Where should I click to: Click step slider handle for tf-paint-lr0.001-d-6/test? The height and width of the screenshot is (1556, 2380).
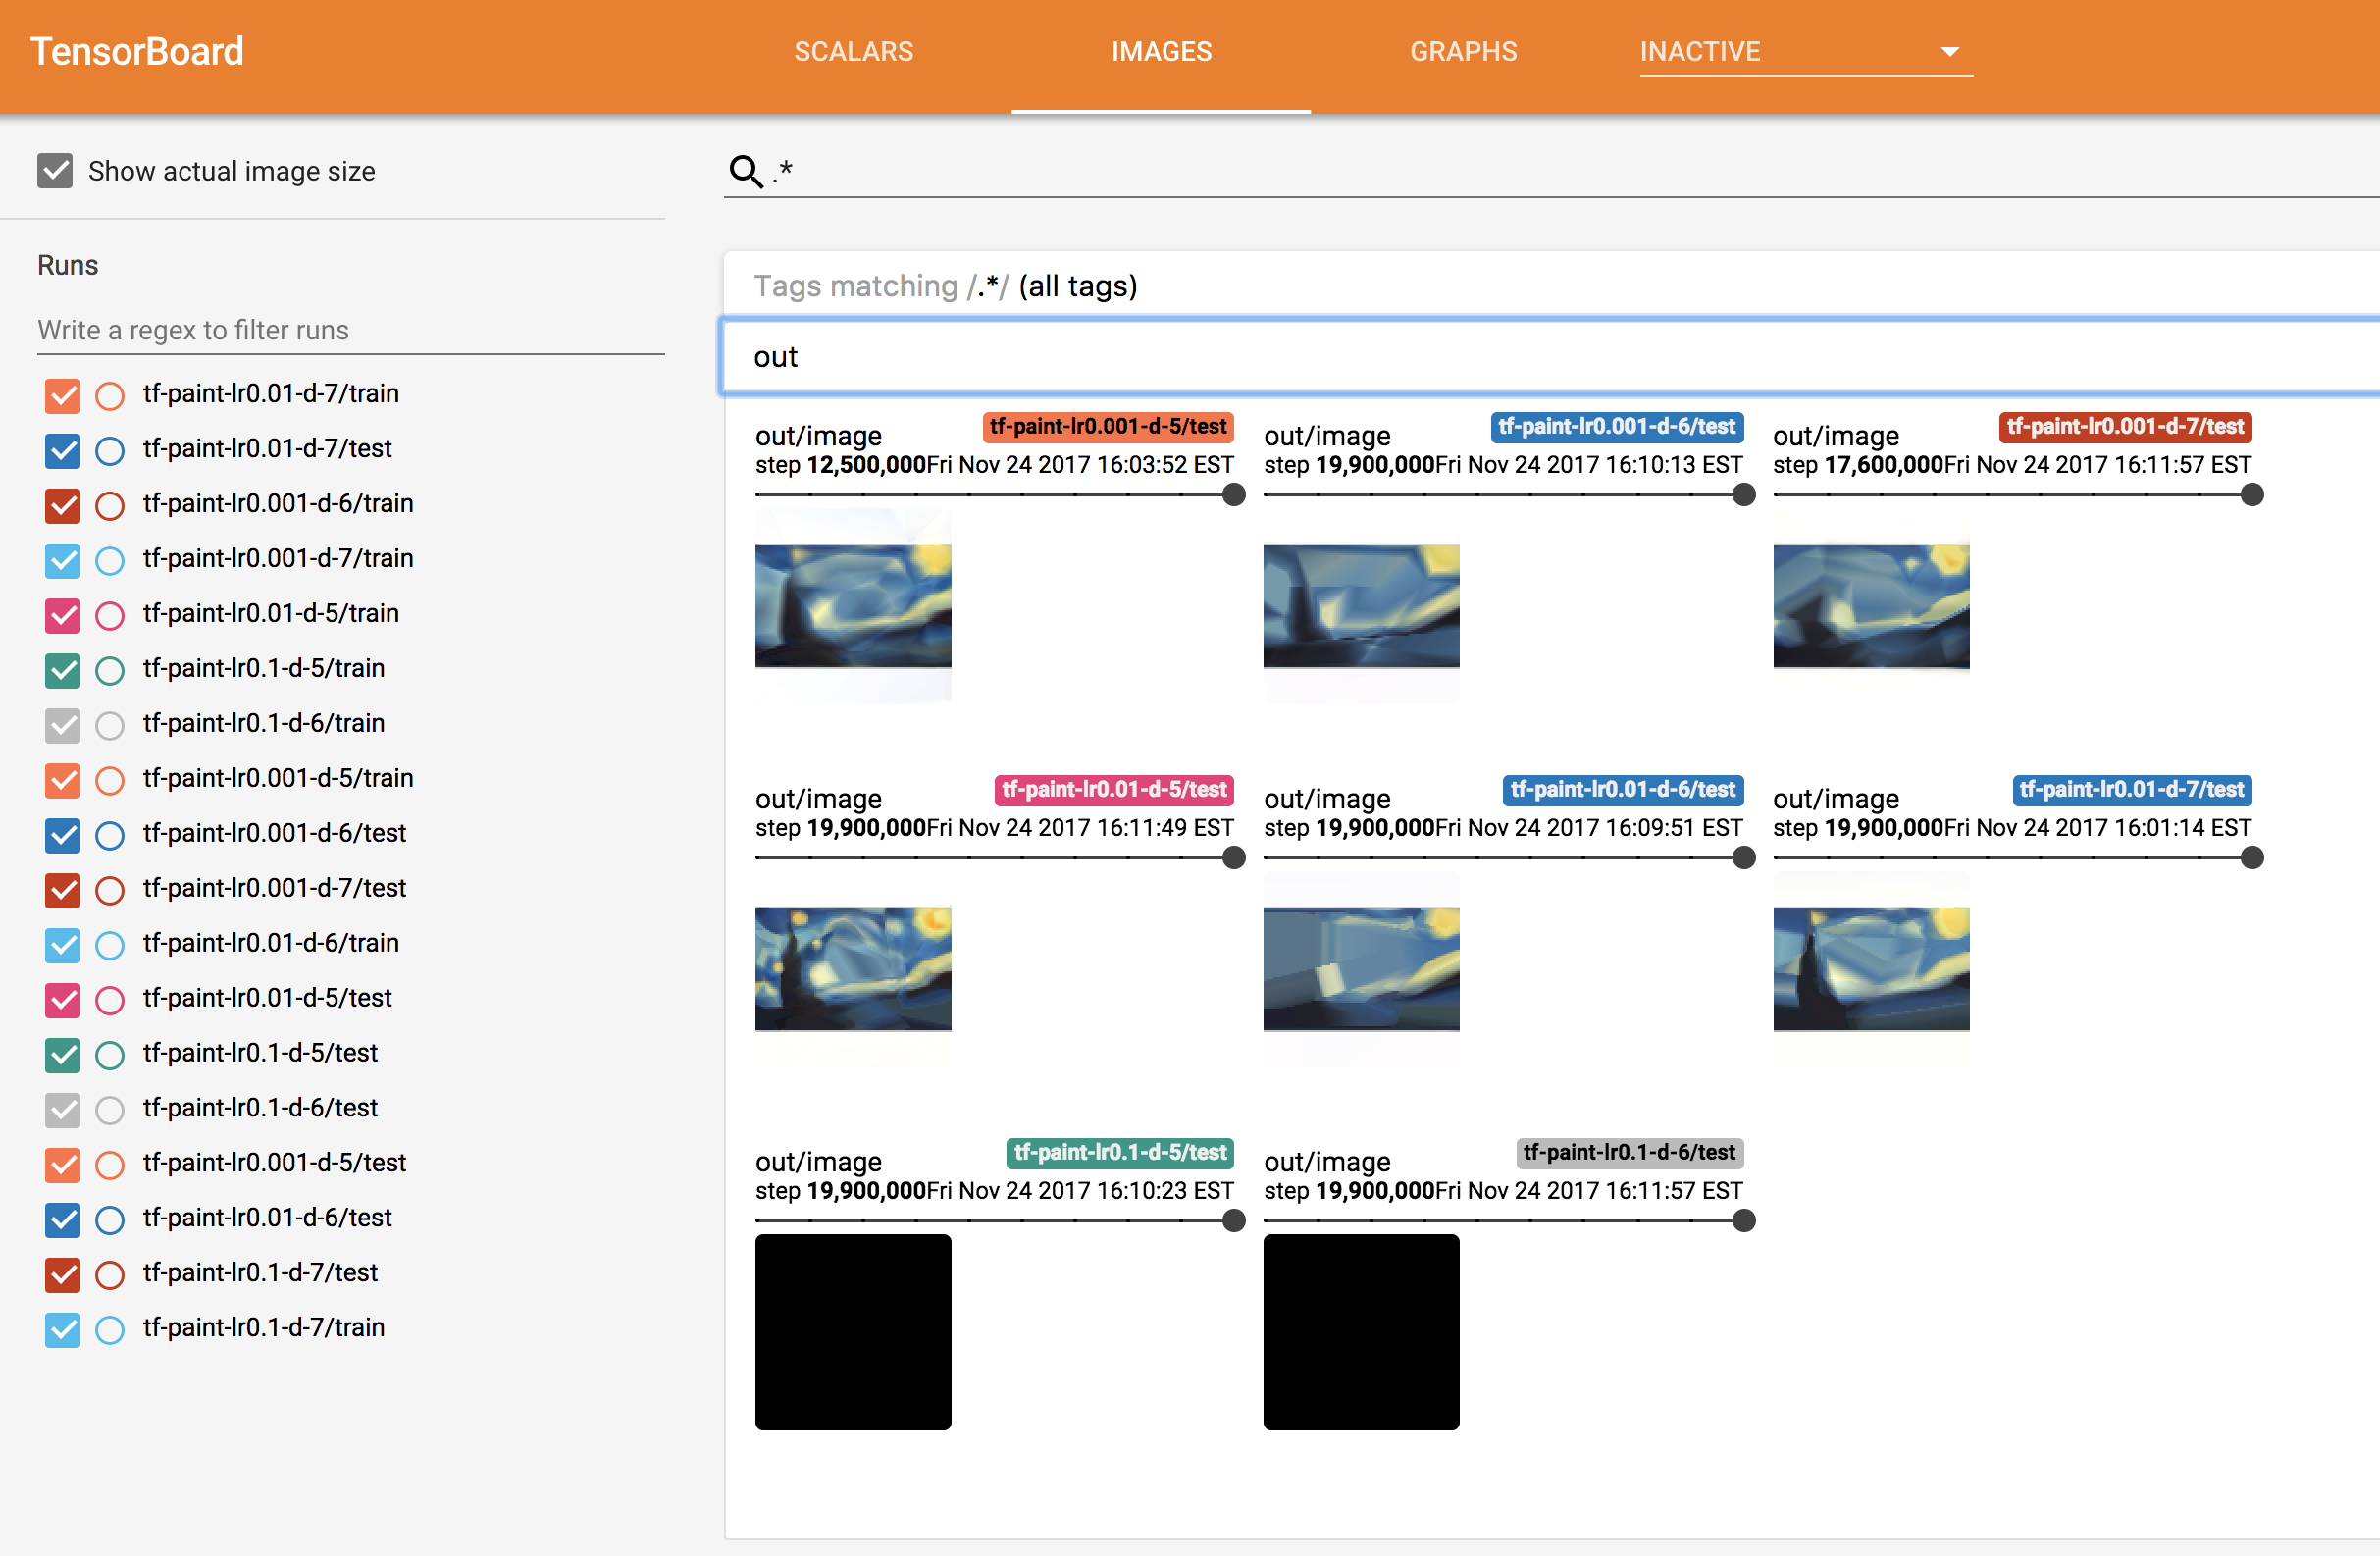point(1743,495)
